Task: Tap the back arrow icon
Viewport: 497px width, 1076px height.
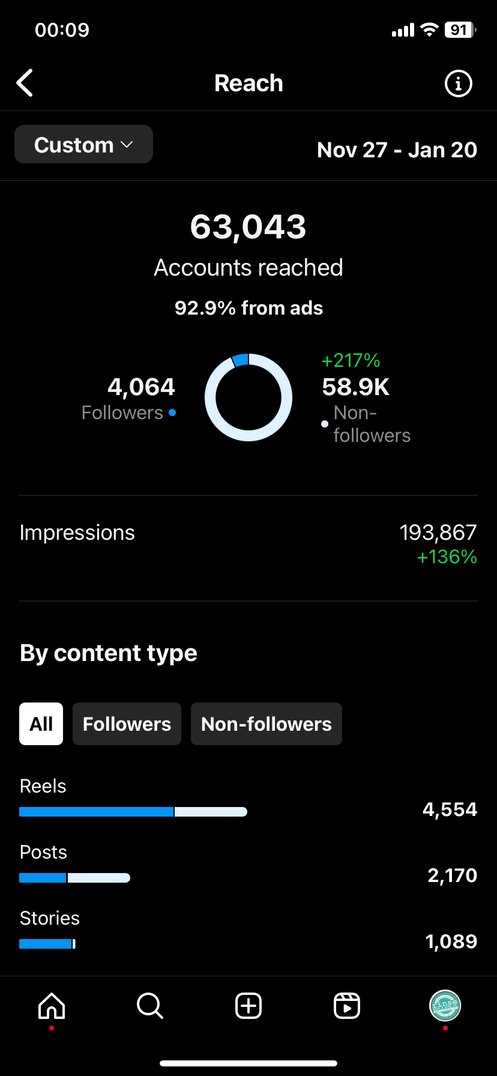Action: (25, 83)
